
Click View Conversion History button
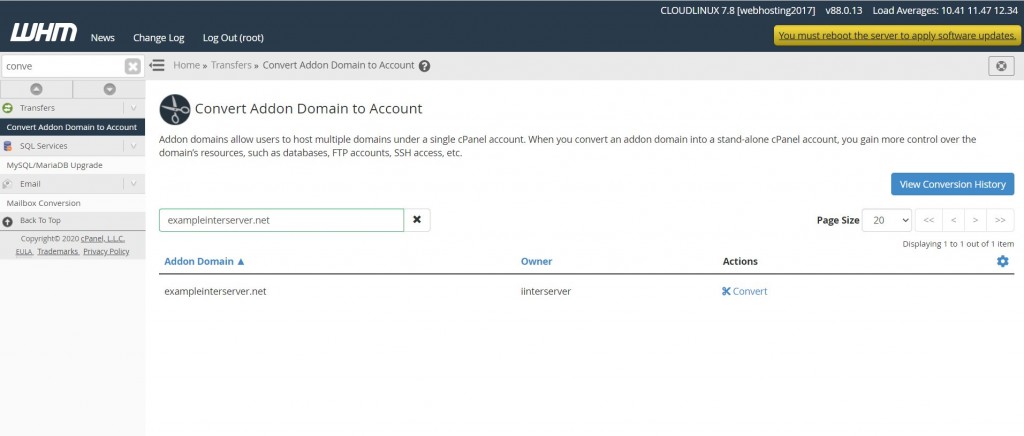click(952, 184)
